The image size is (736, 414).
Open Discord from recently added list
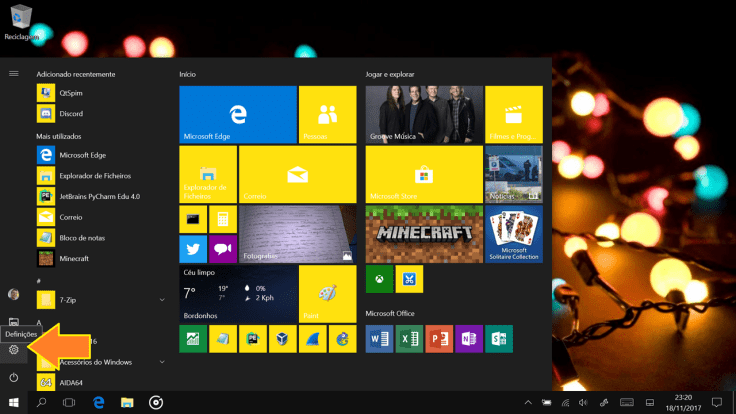(70, 114)
